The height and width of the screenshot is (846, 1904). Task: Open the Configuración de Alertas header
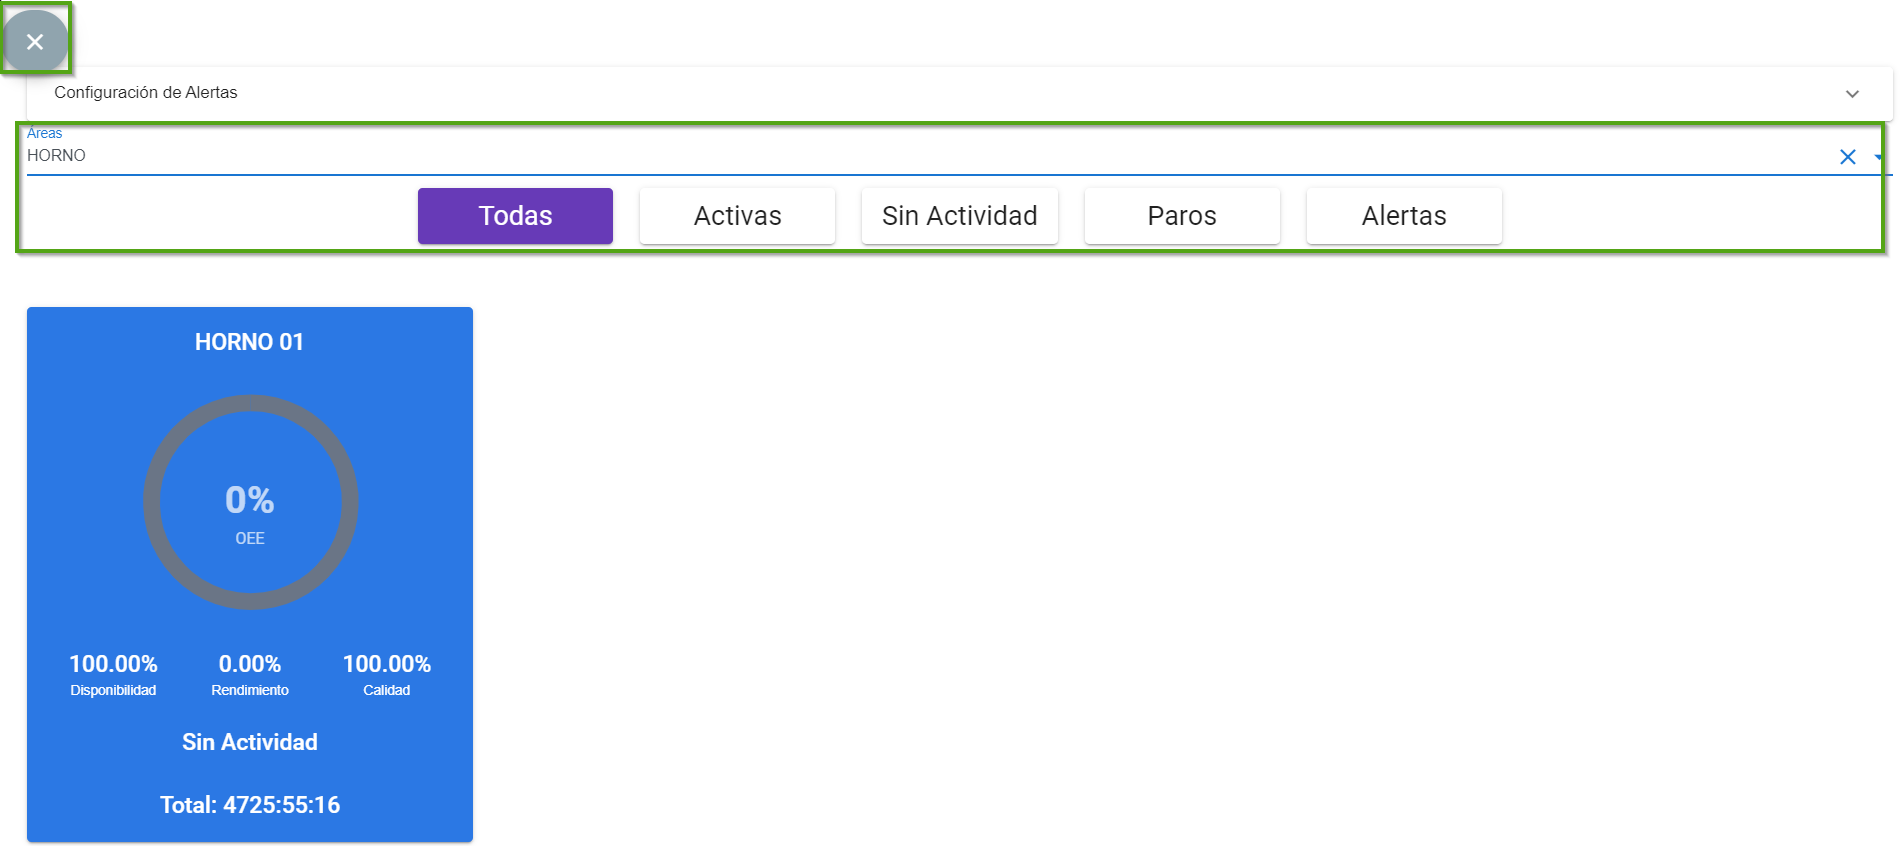pyautogui.click(x=146, y=92)
